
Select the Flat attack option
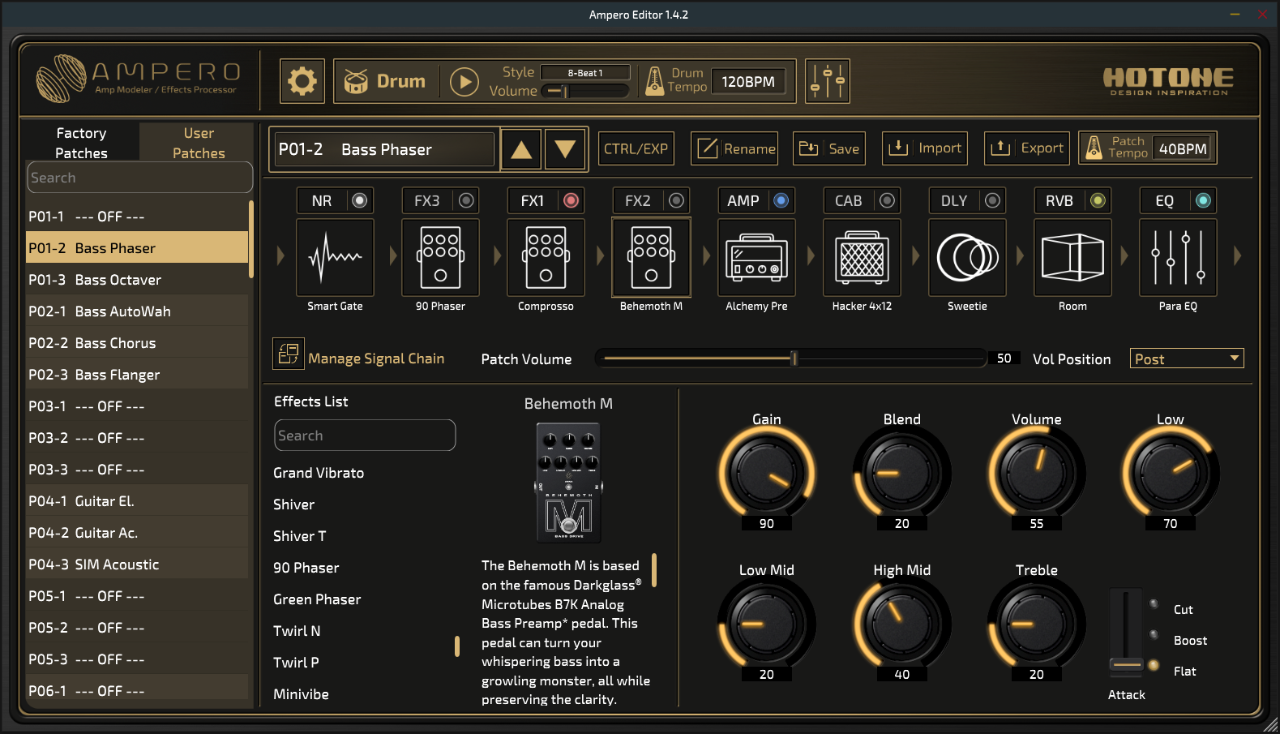click(1155, 666)
